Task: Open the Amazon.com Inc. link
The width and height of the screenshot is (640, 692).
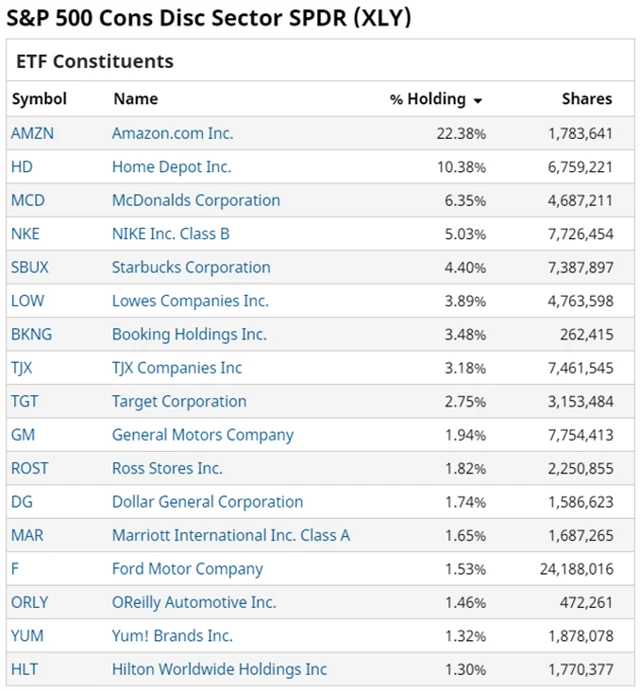Action: [x=171, y=133]
